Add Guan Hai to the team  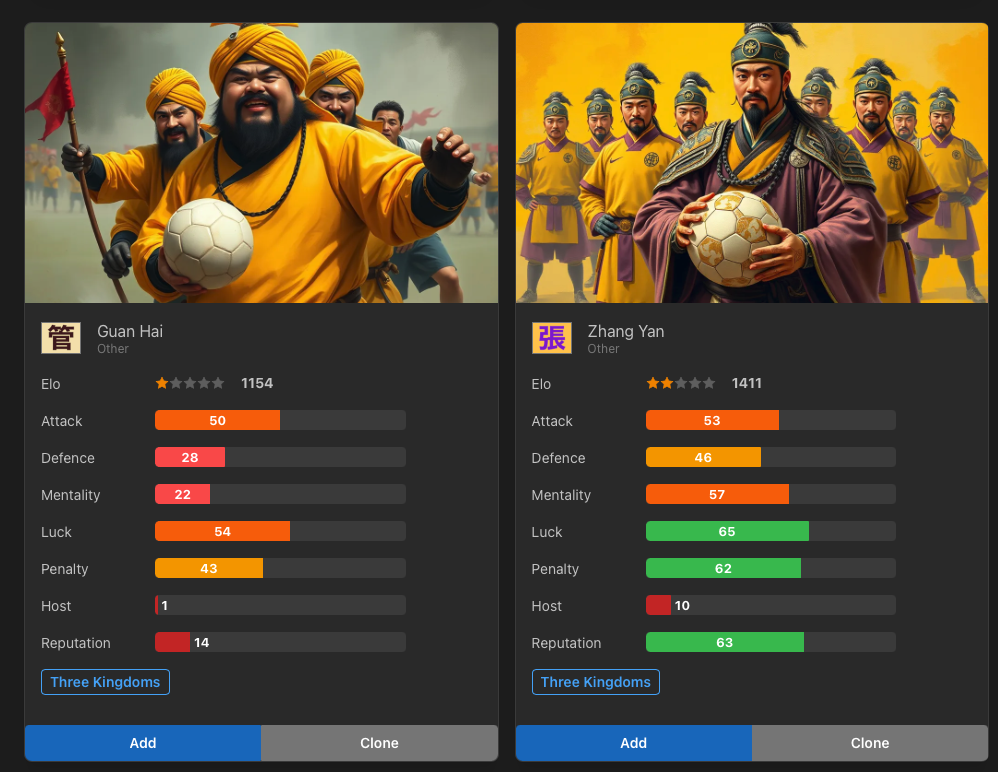pos(143,743)
